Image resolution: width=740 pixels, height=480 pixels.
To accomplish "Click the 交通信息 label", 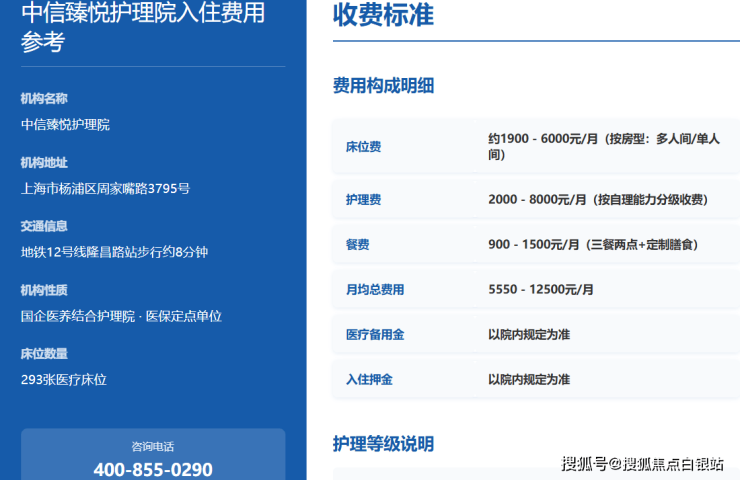I will point(44,226).
